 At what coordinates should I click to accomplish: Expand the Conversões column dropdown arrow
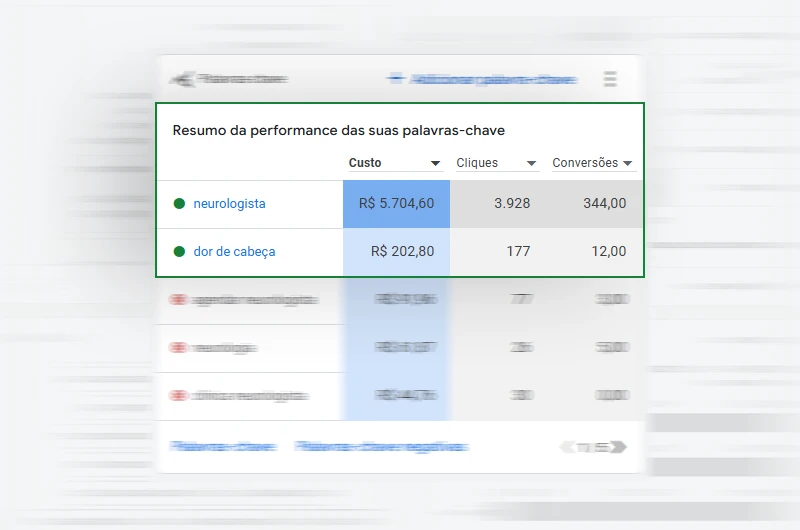pos(628,164)
